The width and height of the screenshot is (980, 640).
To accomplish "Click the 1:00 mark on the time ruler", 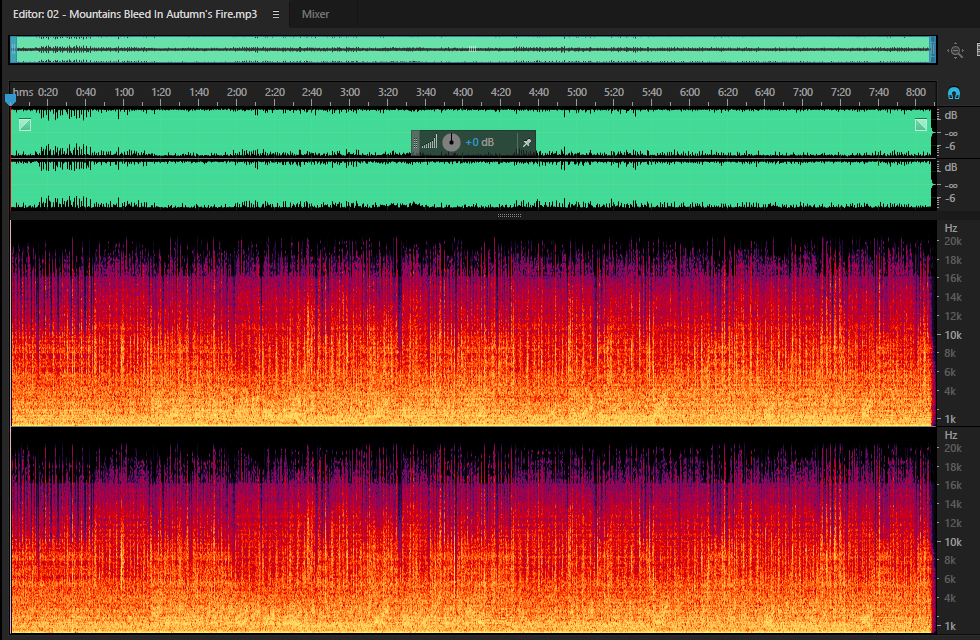I will 124,92.
